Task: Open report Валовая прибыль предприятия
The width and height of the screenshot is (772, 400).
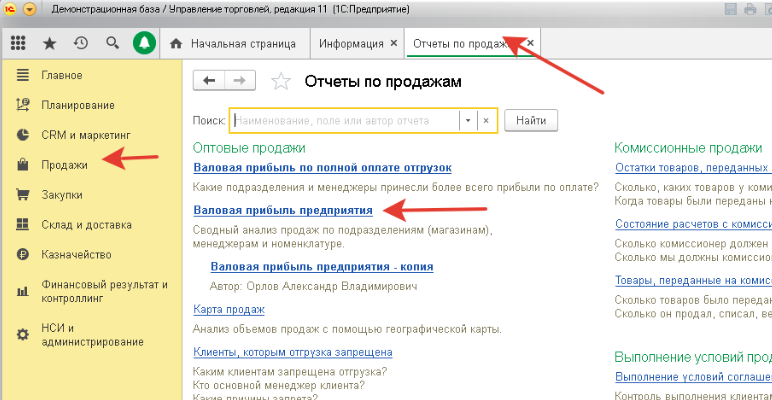Action: 283,211
